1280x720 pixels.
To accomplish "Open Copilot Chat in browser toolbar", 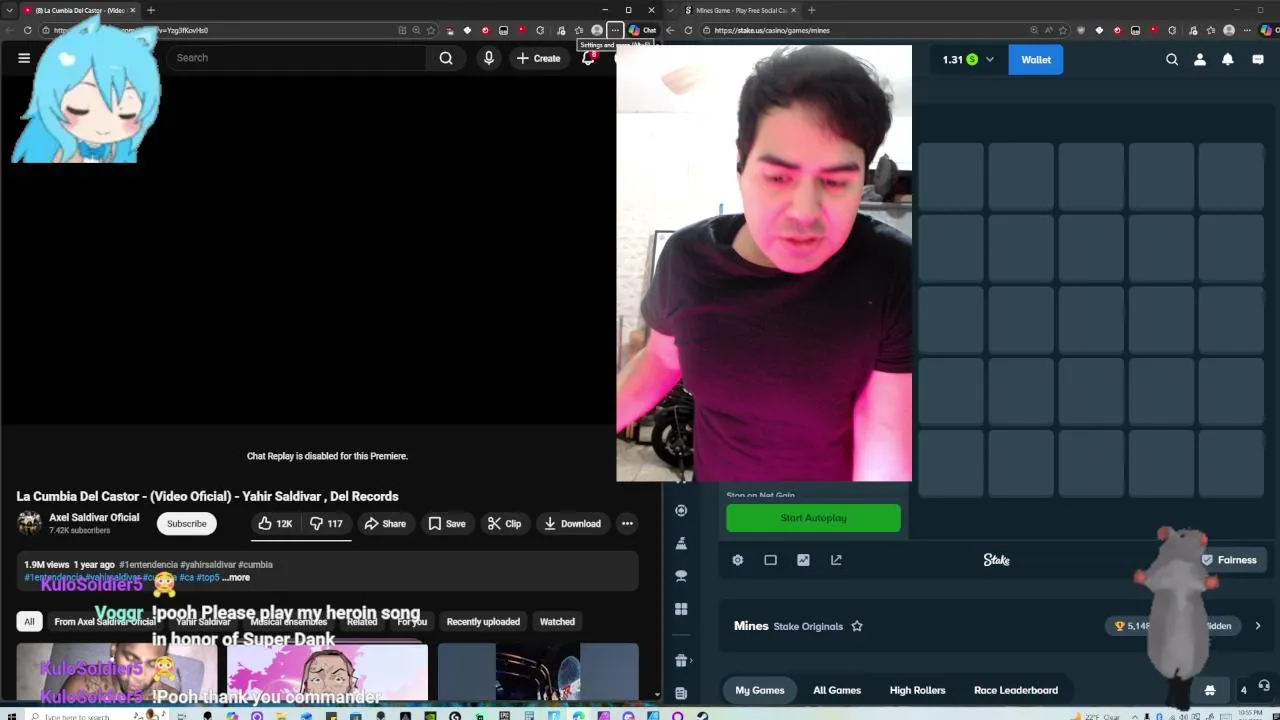I will tap(643, 30).
